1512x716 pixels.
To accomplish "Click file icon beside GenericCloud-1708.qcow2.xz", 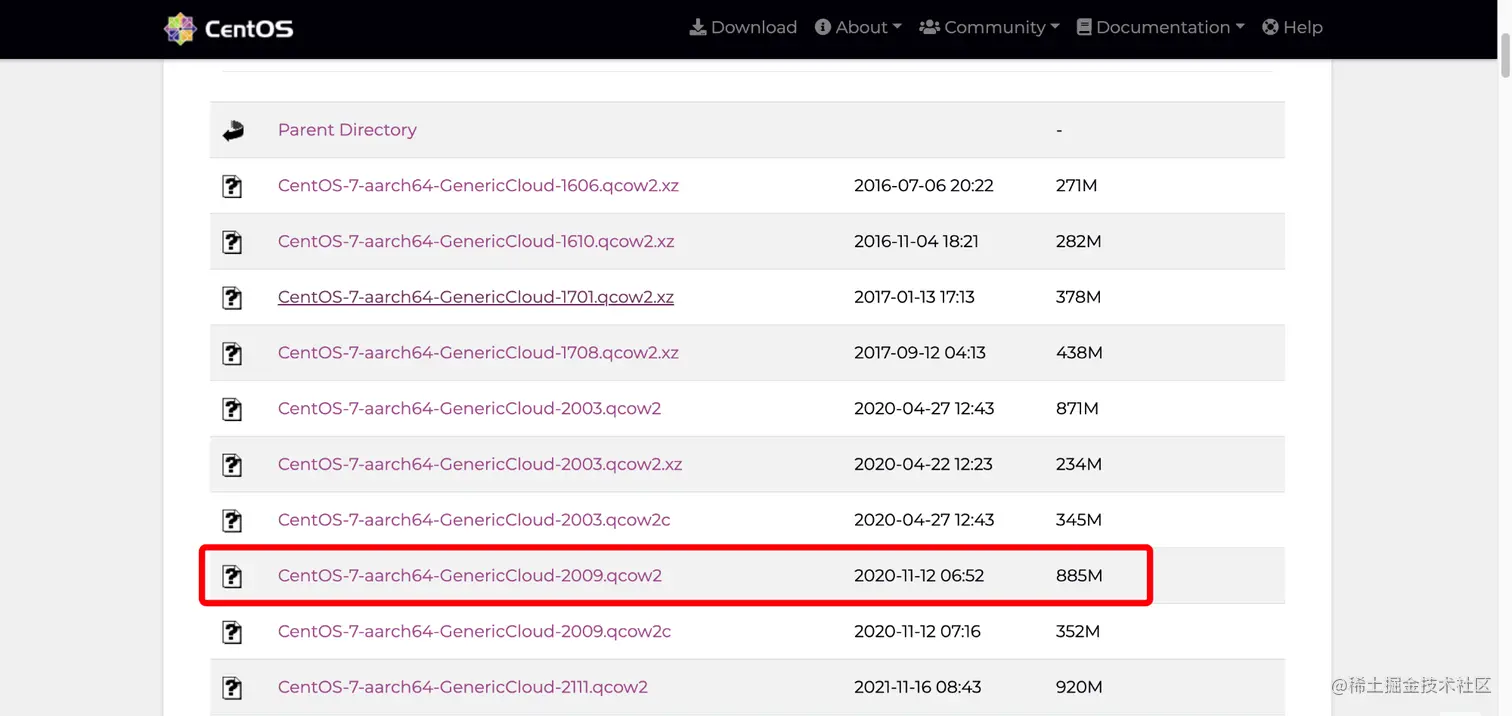I will click(x=232, y=353).
